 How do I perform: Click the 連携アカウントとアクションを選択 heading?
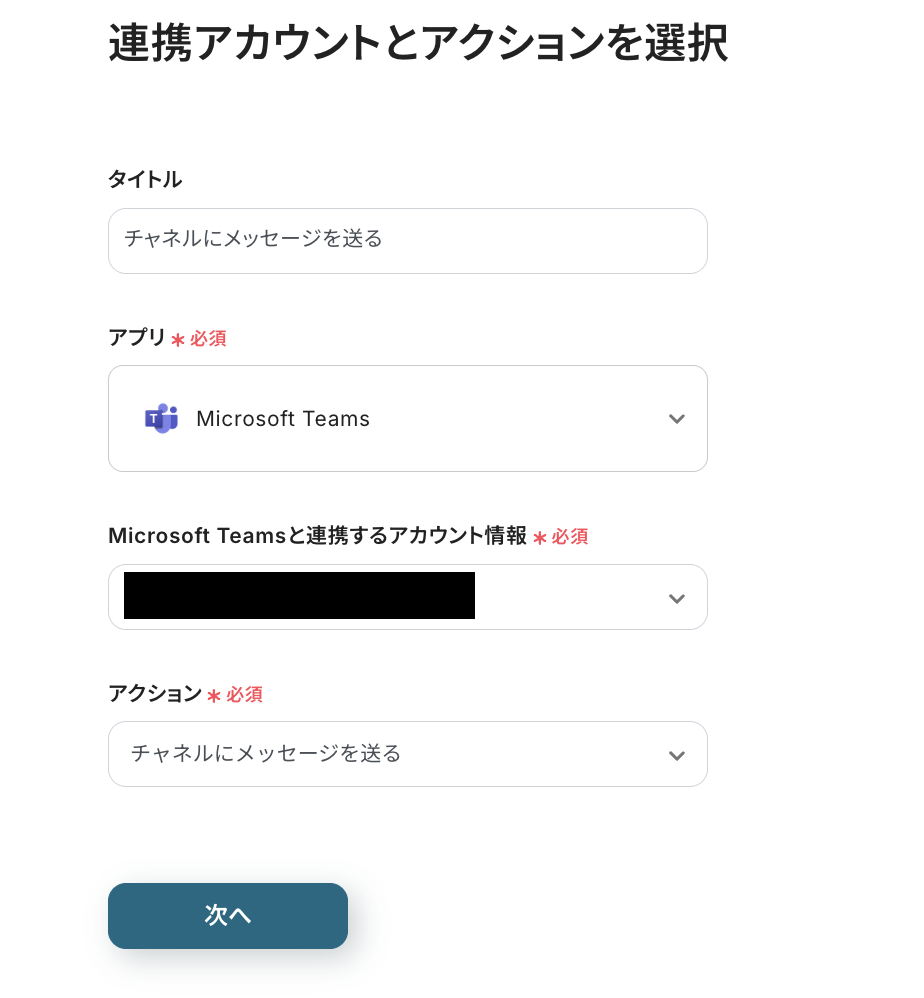tap(417, 44)
